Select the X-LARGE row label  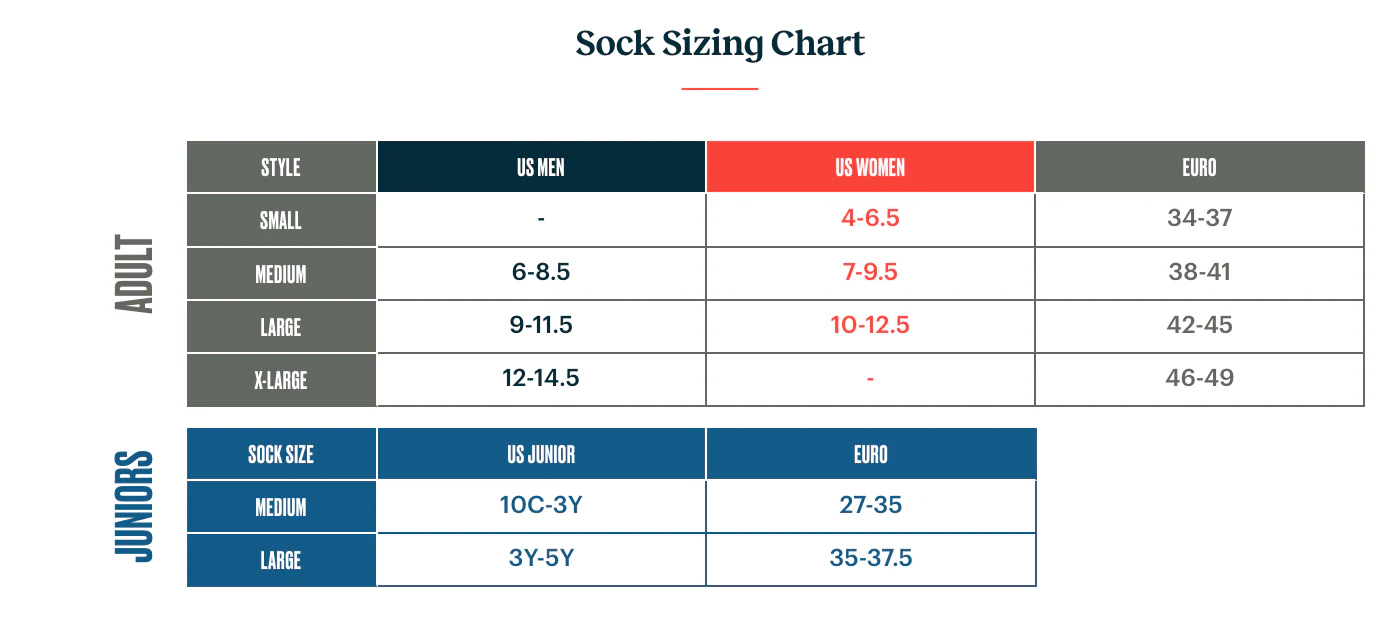tap(281, 380)
